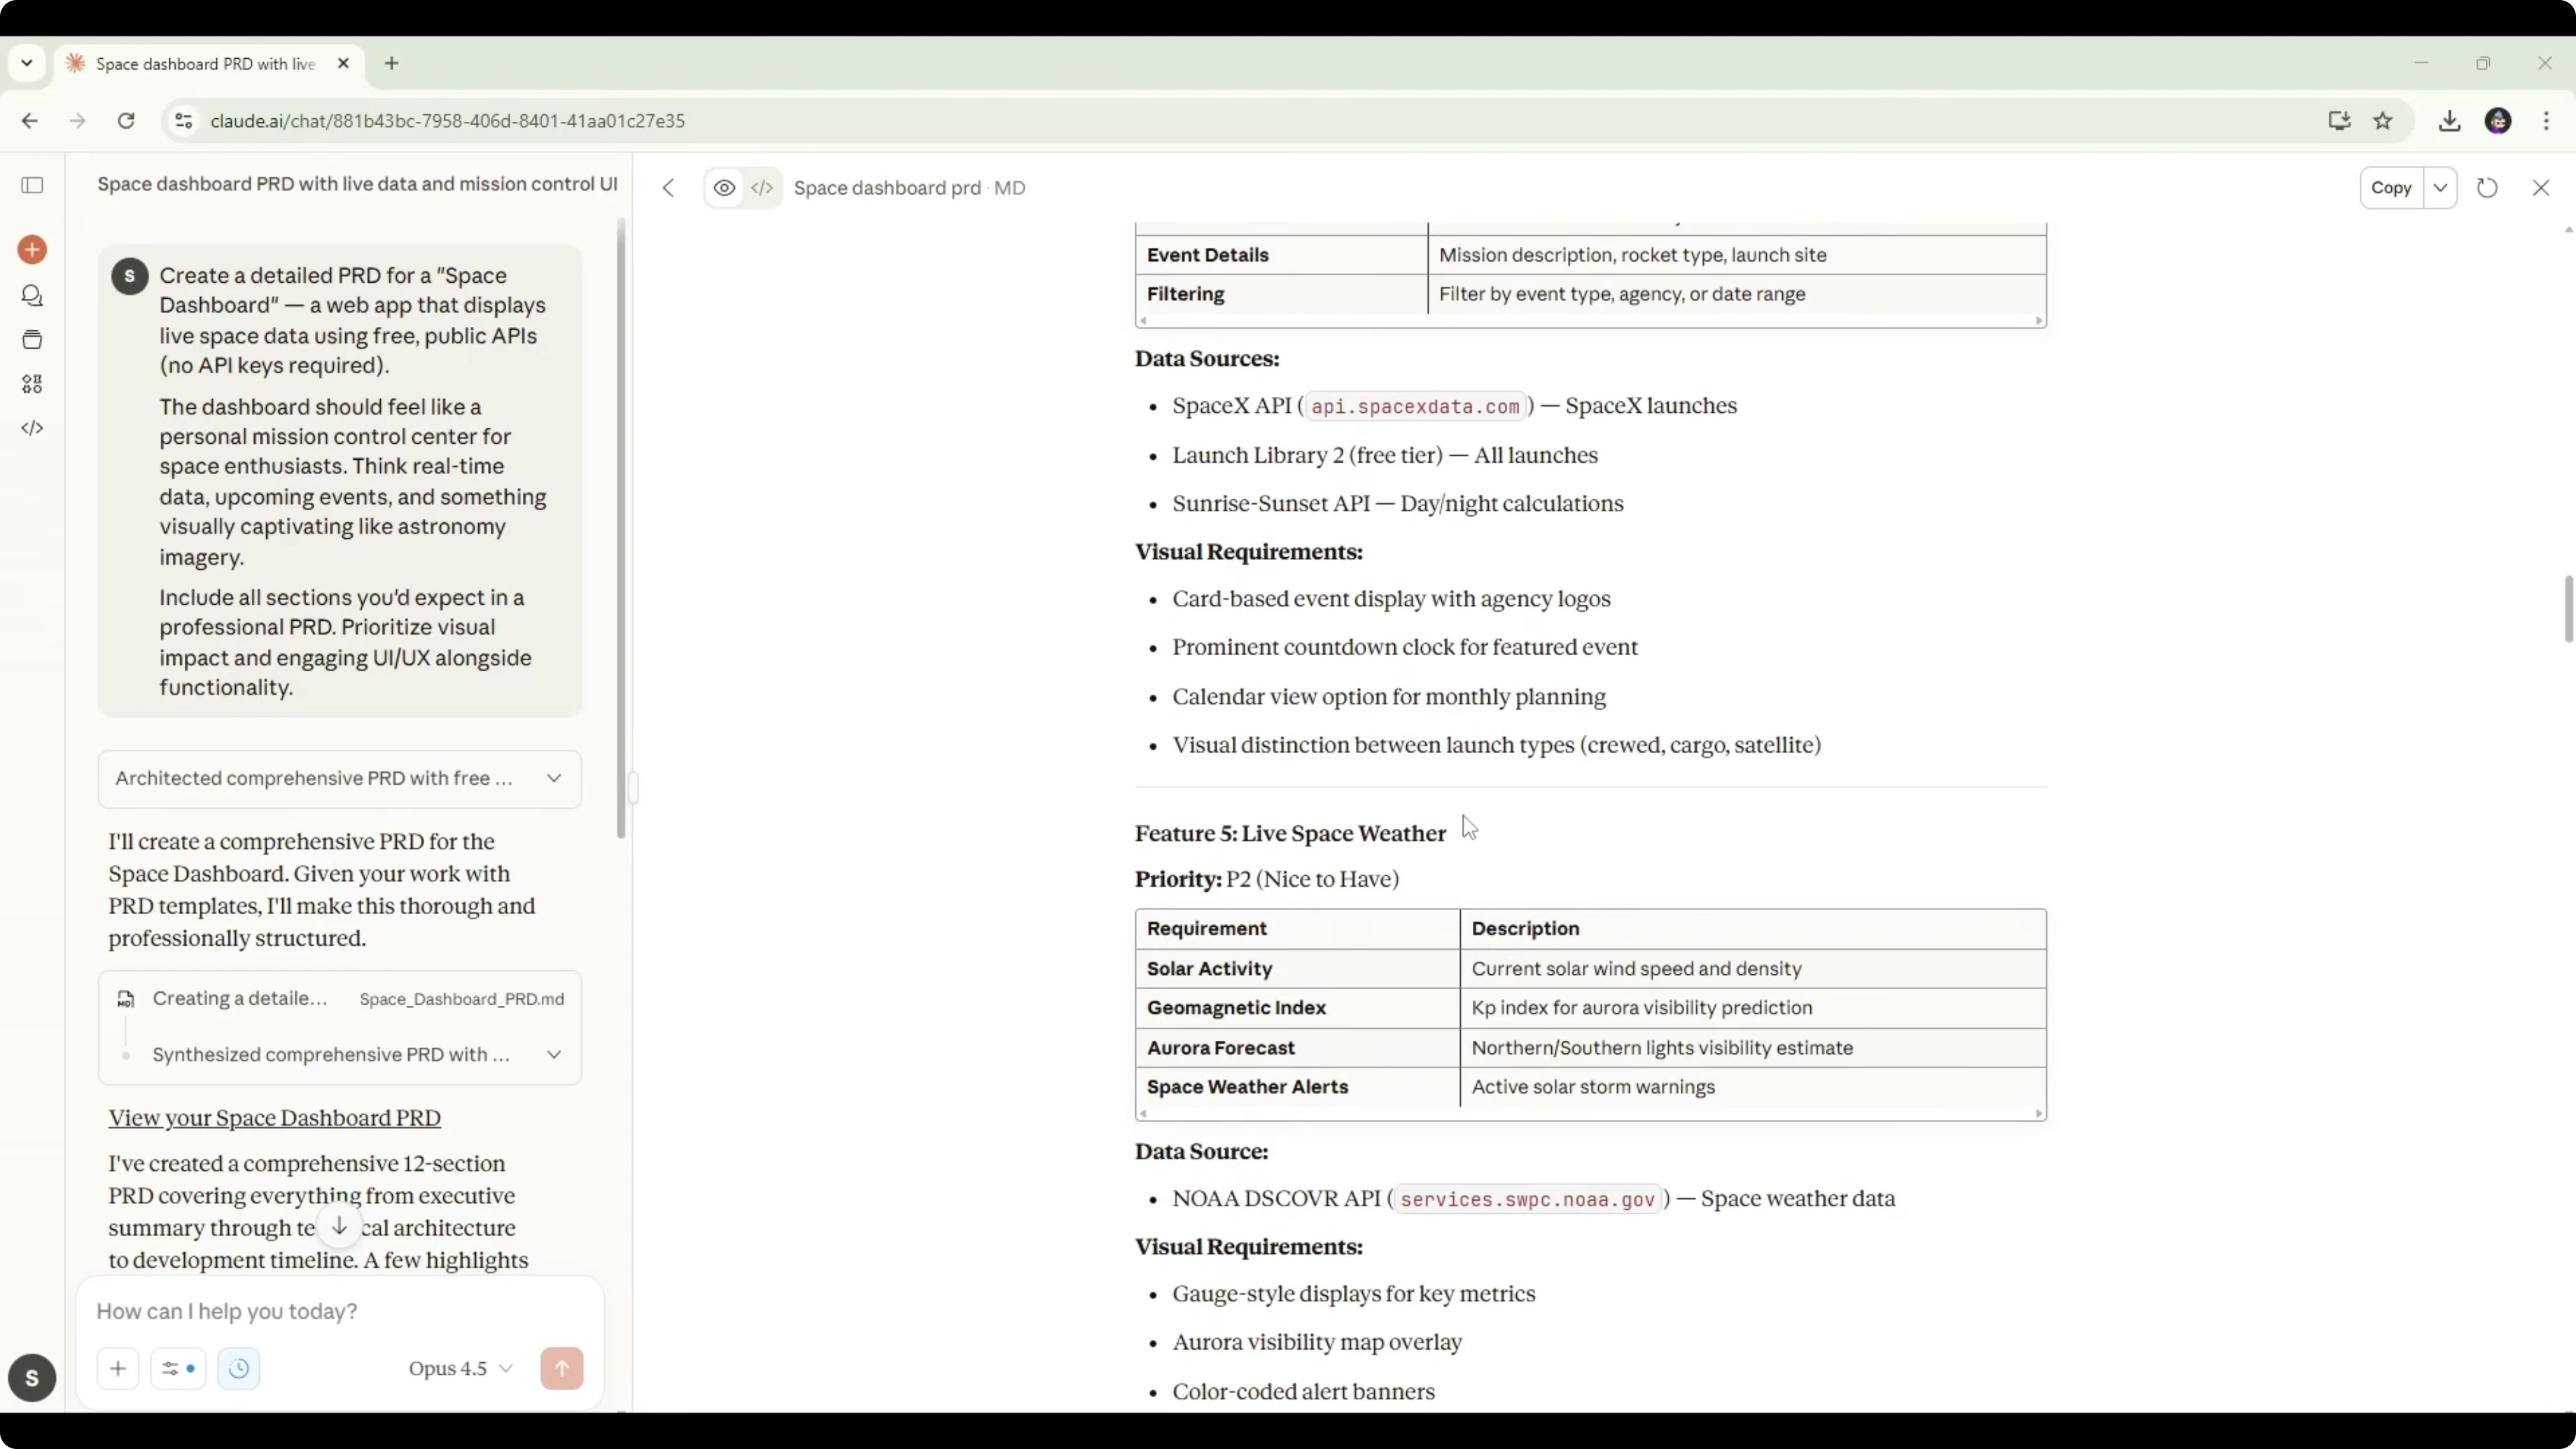Image resolution: width=2576 pixels, height=1449 pixels.
Task: Open a new browser tab
Action: (x=392, y=64)
